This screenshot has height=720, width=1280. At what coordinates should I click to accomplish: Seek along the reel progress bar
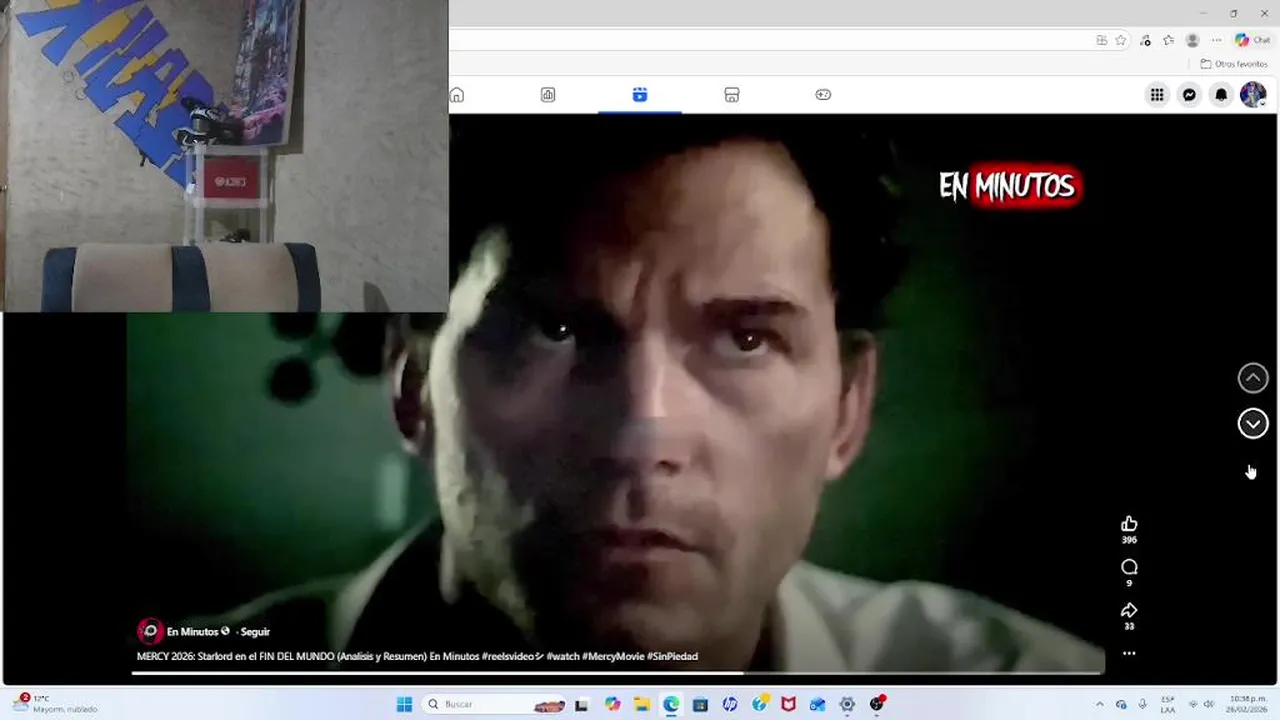618,673
